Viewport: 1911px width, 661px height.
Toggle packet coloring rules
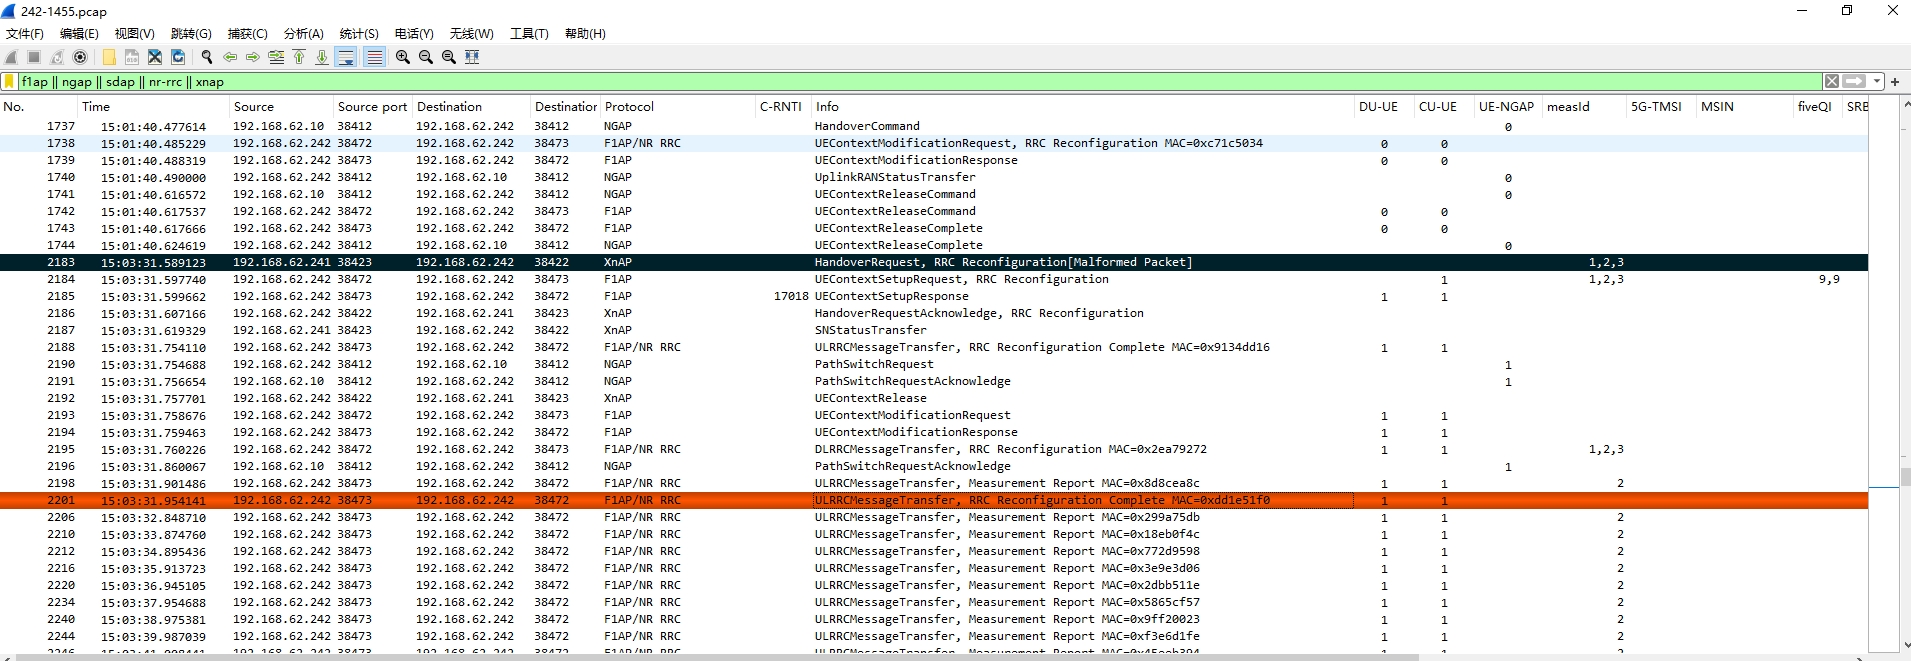pos(374,57)
